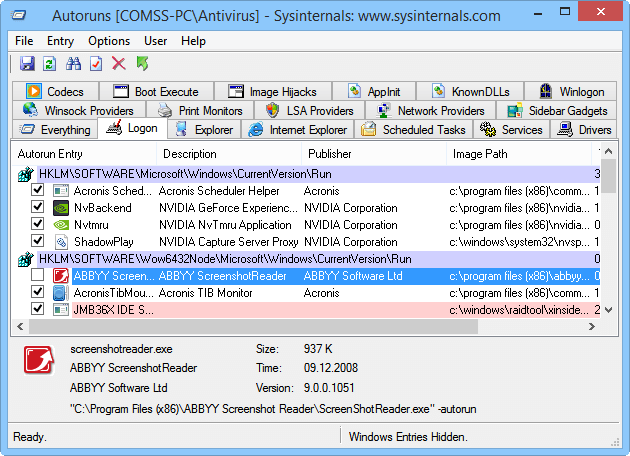Click the Acronis Scheduler entry icon
The height and width of the screenshot is (456, 630).
click(x=61, y=191)
